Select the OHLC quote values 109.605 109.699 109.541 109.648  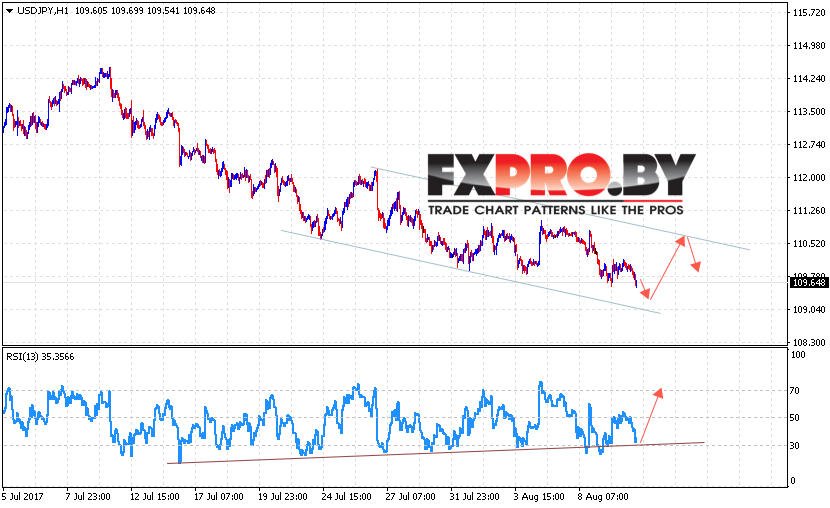tap(145, 11)
